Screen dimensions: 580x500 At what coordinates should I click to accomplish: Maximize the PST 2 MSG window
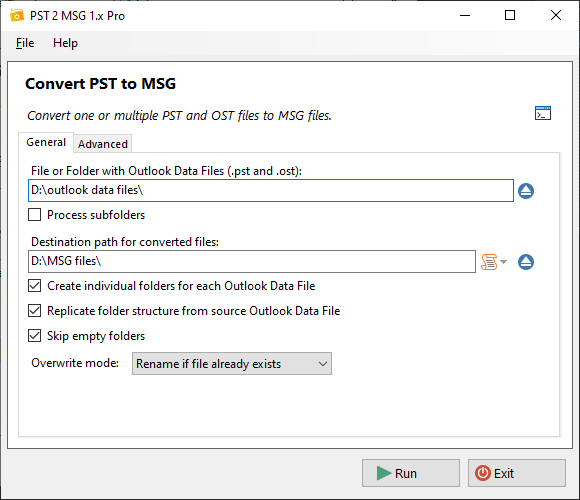coord(510,15)
